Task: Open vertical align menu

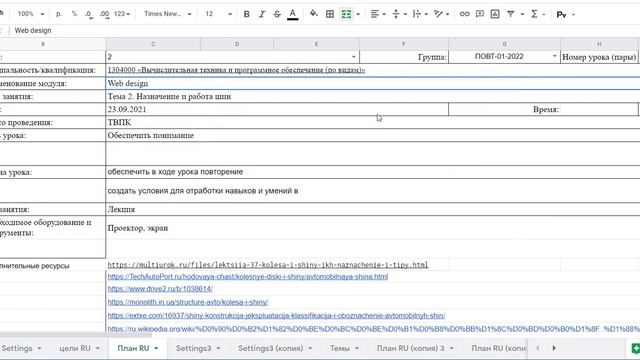Action: [399, 14]
